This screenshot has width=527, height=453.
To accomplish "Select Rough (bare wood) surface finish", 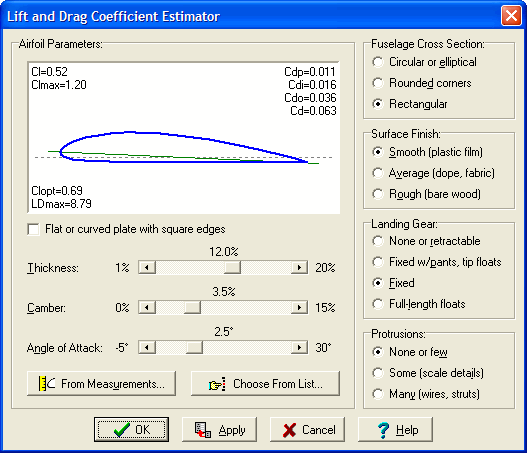I will (x=378, y=194).
